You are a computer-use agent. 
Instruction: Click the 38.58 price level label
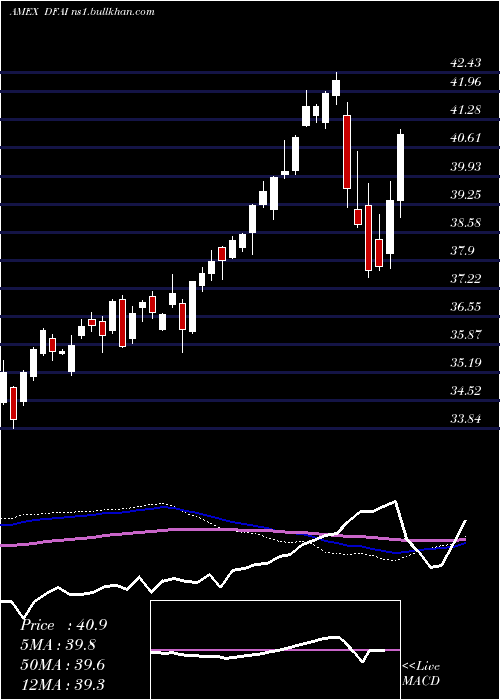pyautogui.click(x=466, y=223)
